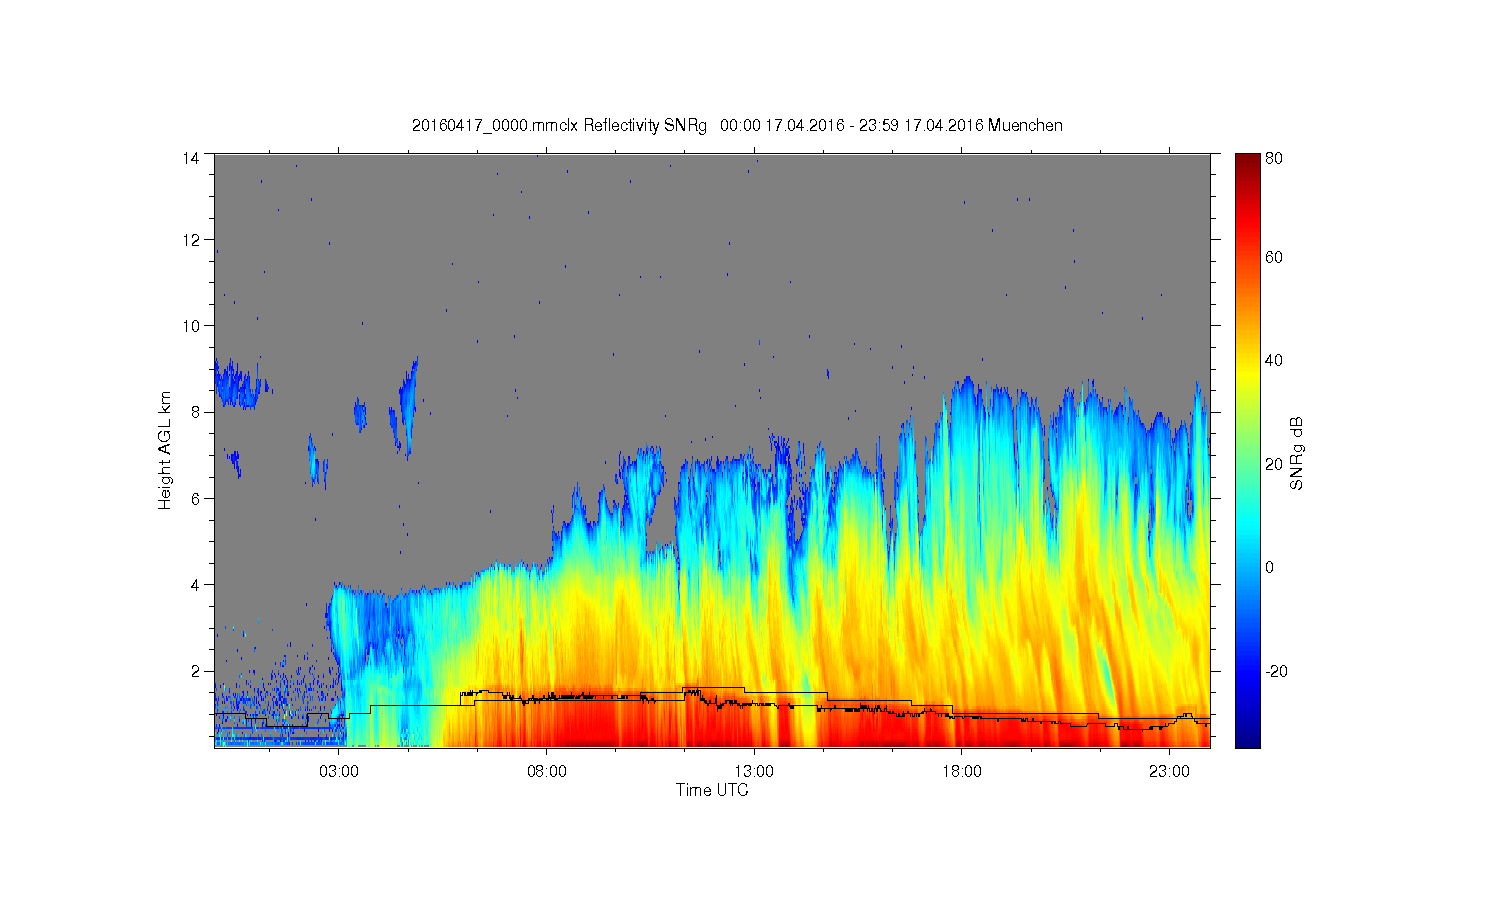Click the blue cloud patch near 9 km at start
This screenshot has width=1500, height=900.
(x=239, y=384)
